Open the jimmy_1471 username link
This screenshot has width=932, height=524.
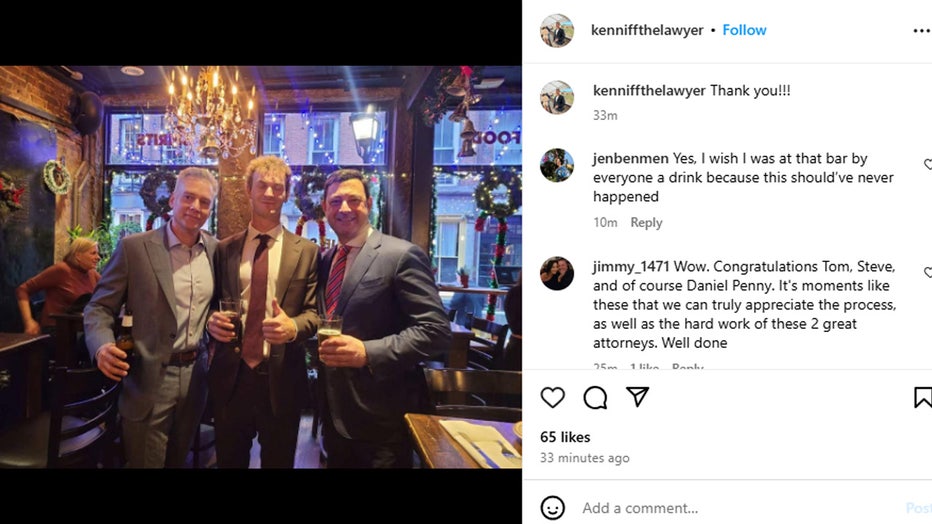pos(631,267)
